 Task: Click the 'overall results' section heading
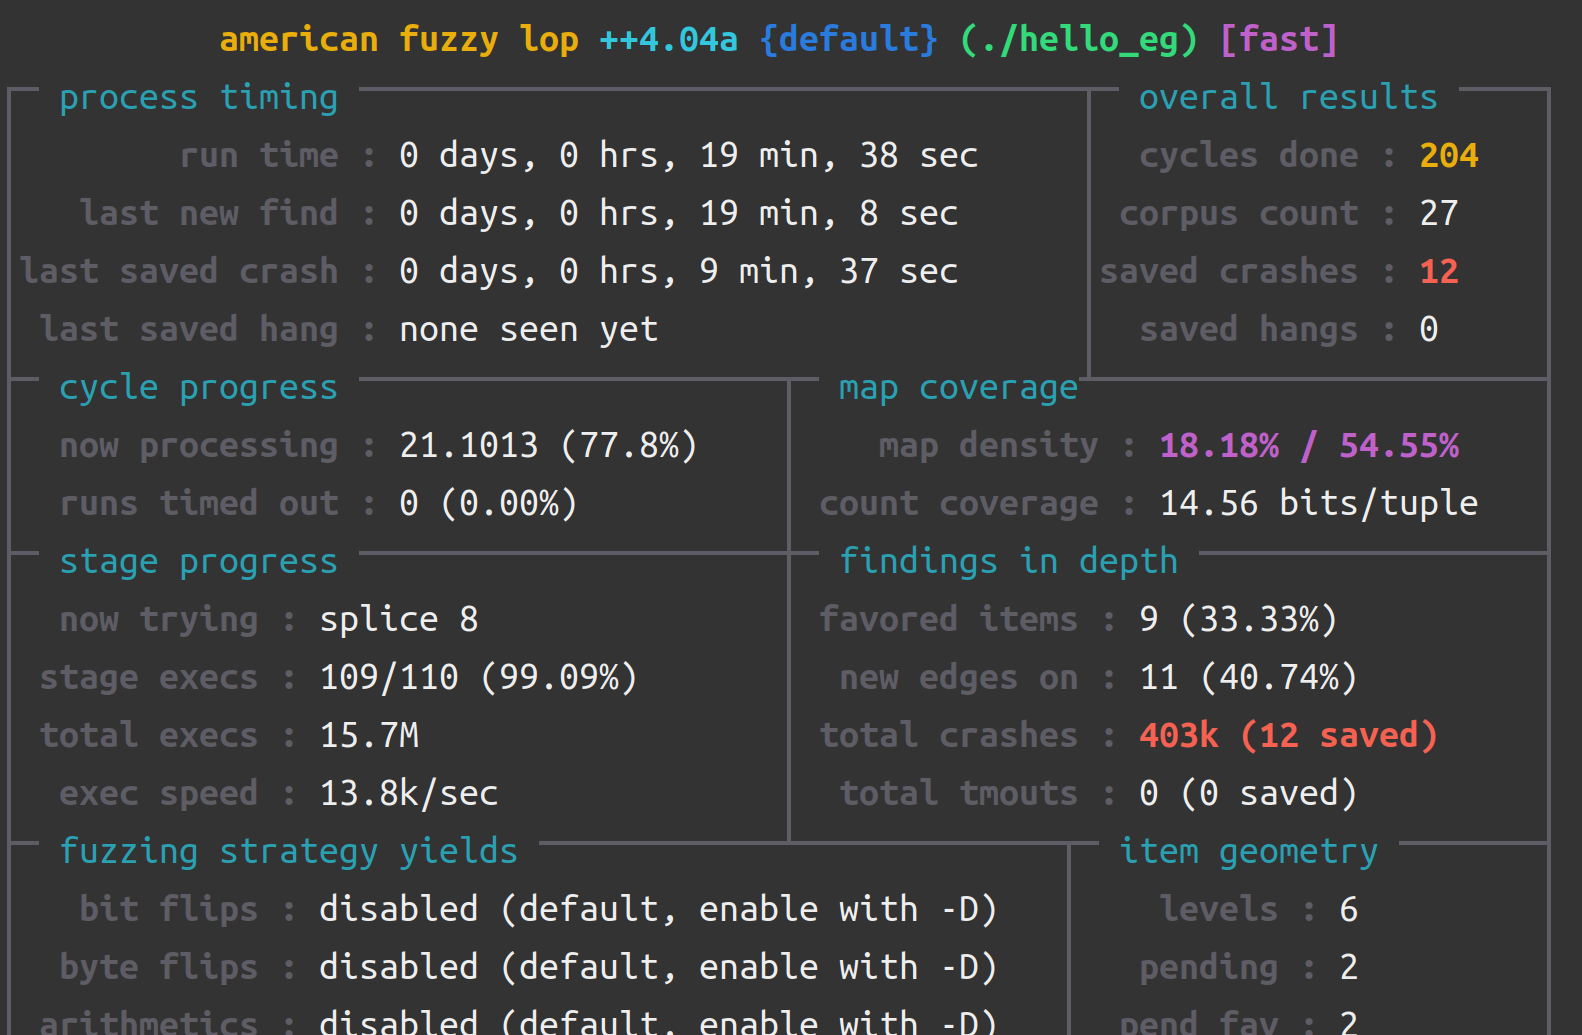[x=1289, y=98]
